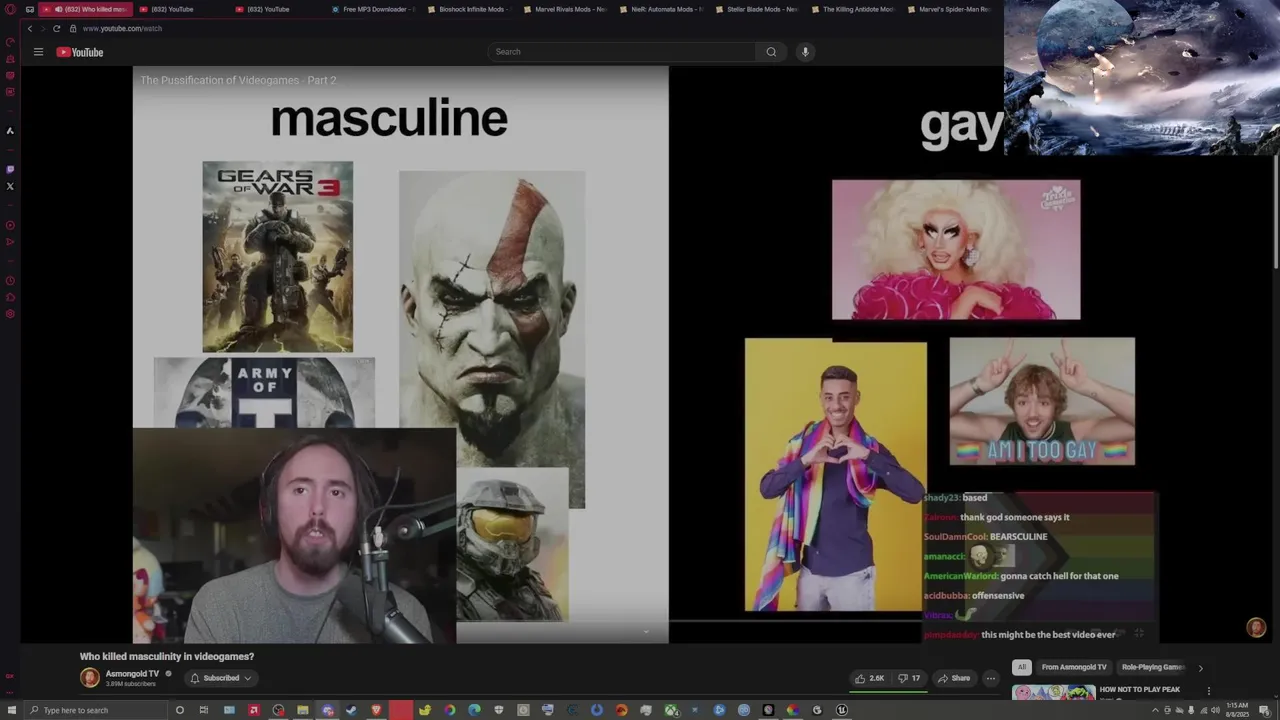
Task: Go back with browser back arrow
Action: point(30,28)
